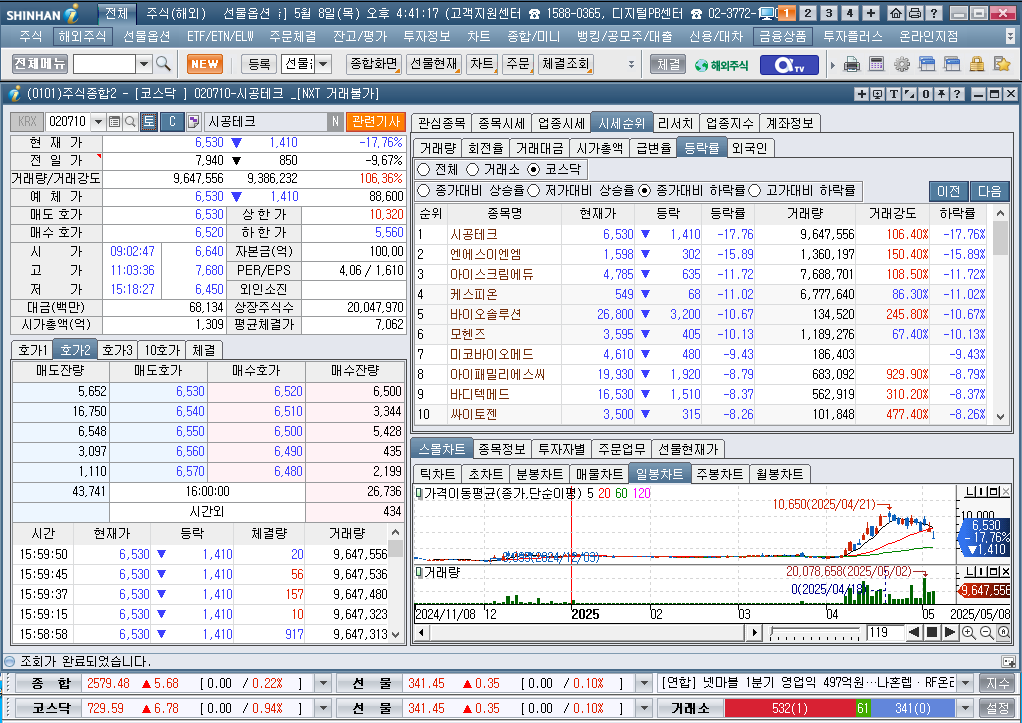The width and height of the screenshot is (1022, 723).
Task: Open dropdown next to 종합 index ticker
Action: [x=323, y=683]
